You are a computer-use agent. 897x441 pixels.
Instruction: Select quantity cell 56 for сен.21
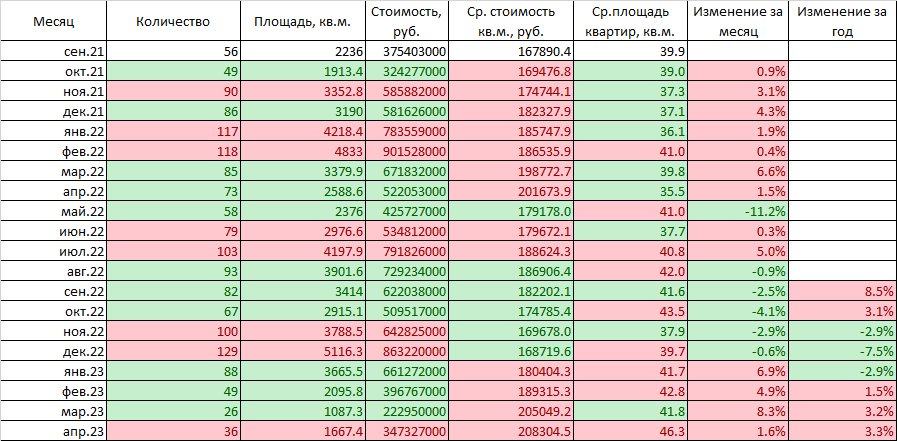(173, 52)
